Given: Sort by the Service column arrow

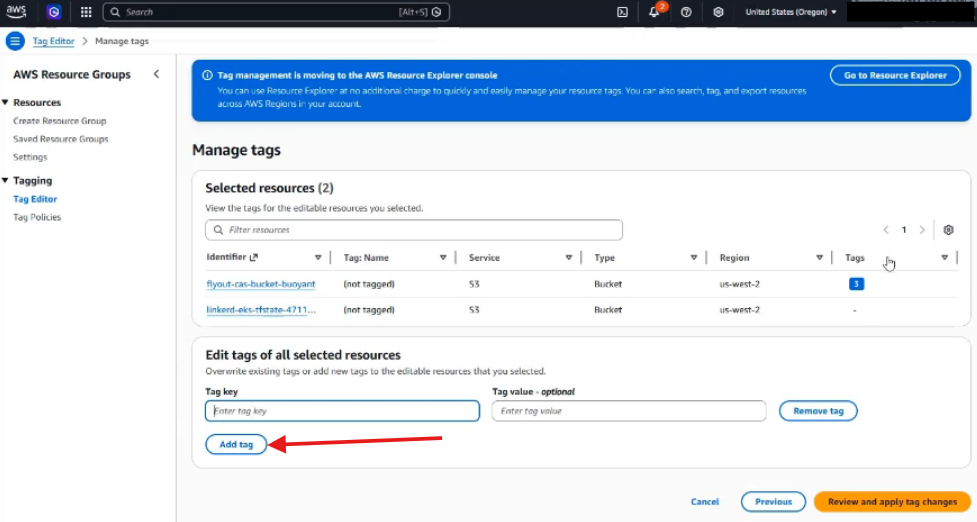Looking at the screenshot, I should tap(568, 257).
